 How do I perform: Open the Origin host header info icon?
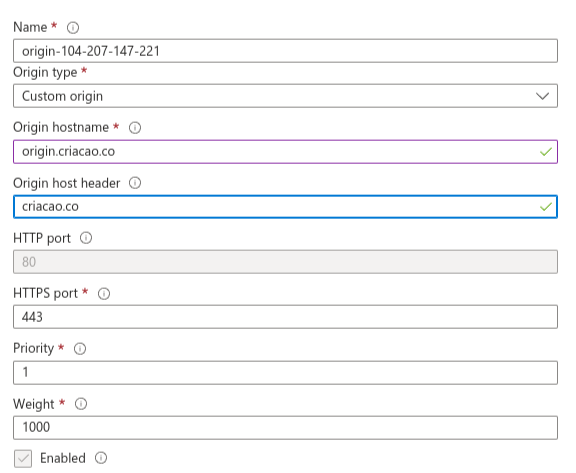(x=135, y=183)
